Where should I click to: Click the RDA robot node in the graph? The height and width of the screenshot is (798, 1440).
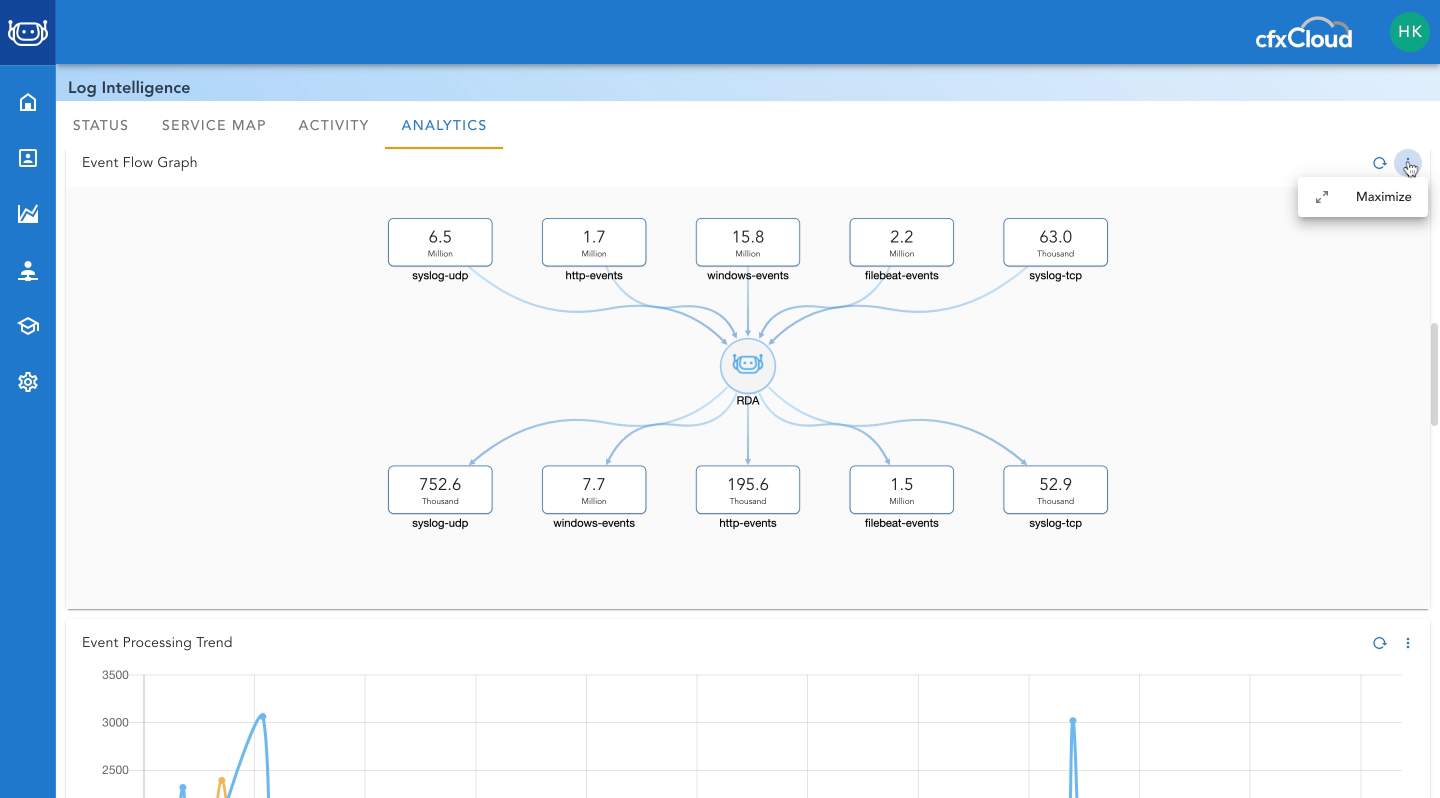point(748,366)
